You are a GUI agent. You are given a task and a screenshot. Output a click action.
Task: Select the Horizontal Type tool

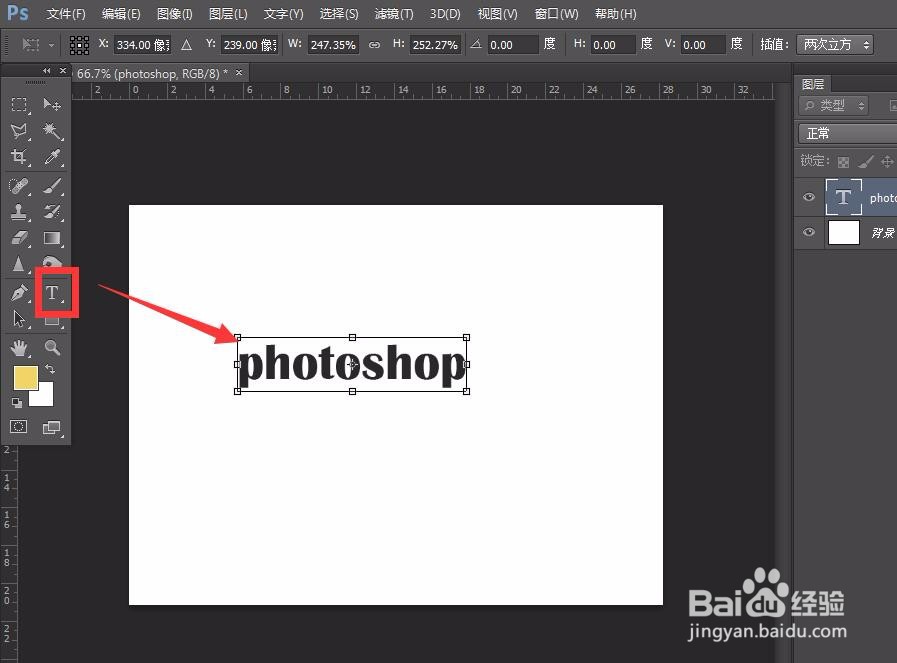click(52, 293)
